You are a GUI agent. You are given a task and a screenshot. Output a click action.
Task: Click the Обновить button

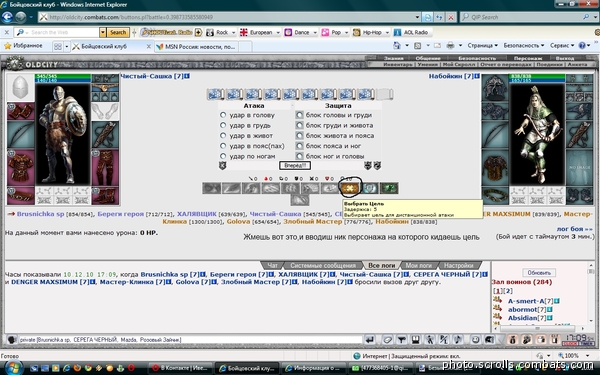click(x=539, y=273)
